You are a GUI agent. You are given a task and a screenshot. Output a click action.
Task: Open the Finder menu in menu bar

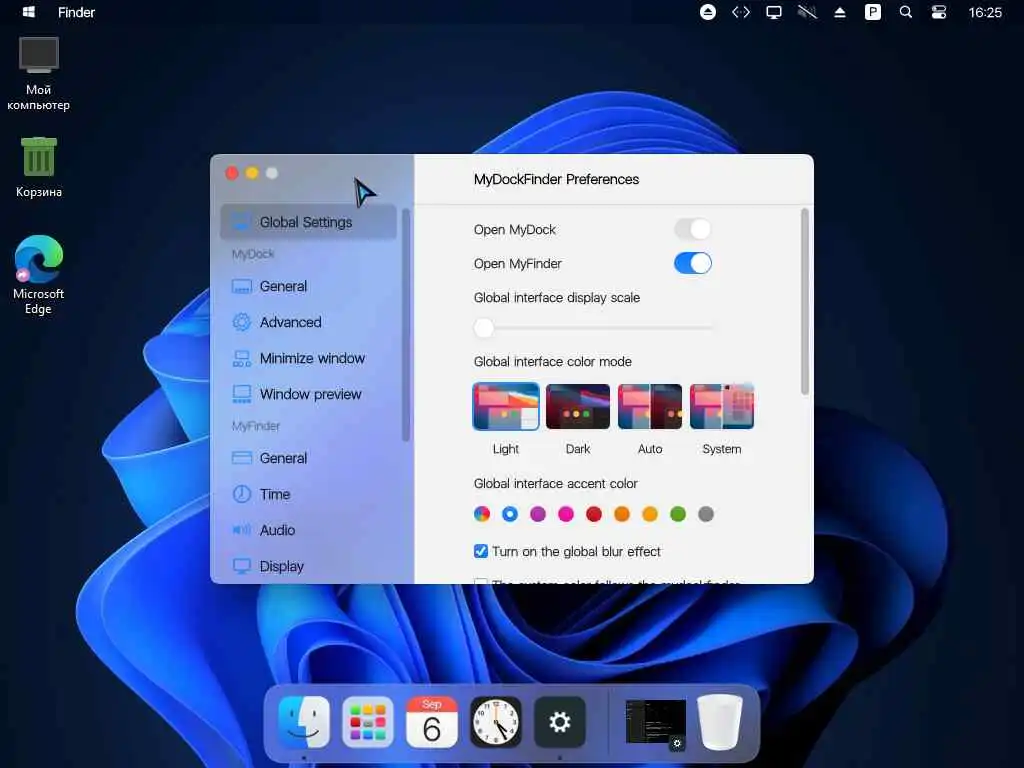(x=76, y=12)
